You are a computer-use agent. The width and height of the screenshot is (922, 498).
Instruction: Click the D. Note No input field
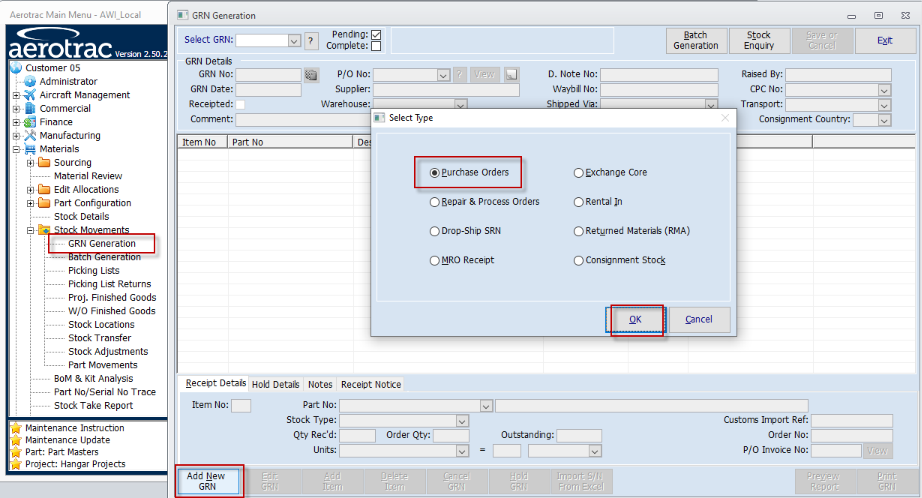point(659,75)
